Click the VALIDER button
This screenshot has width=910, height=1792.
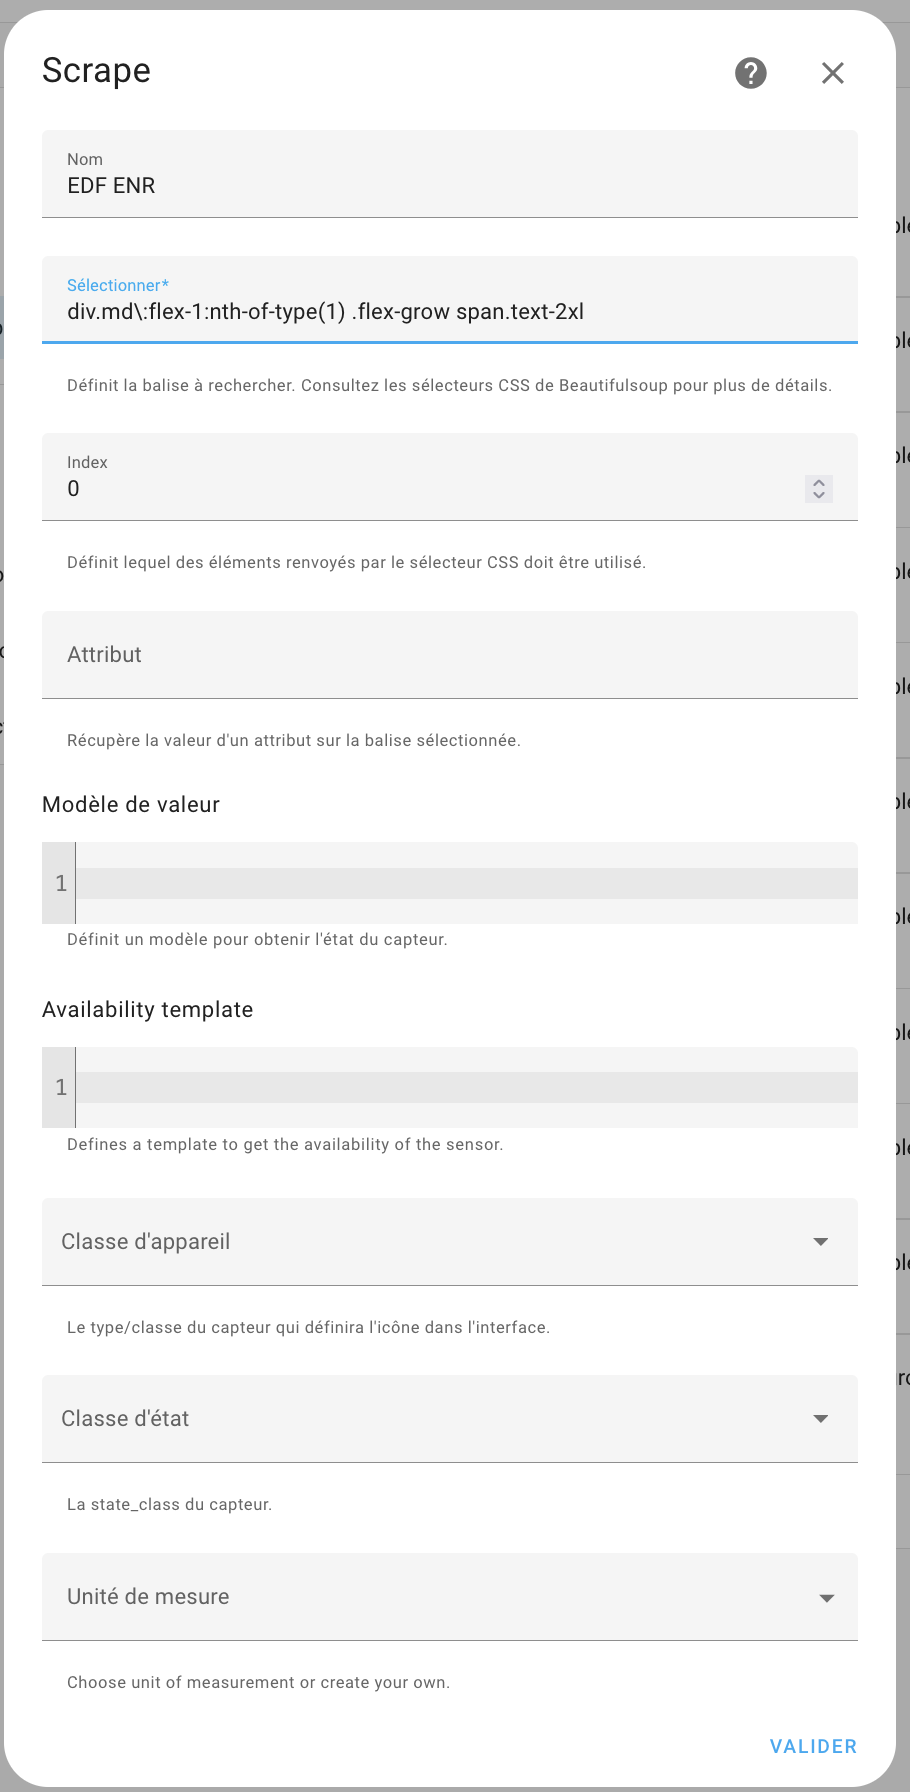pos(813,1746)
